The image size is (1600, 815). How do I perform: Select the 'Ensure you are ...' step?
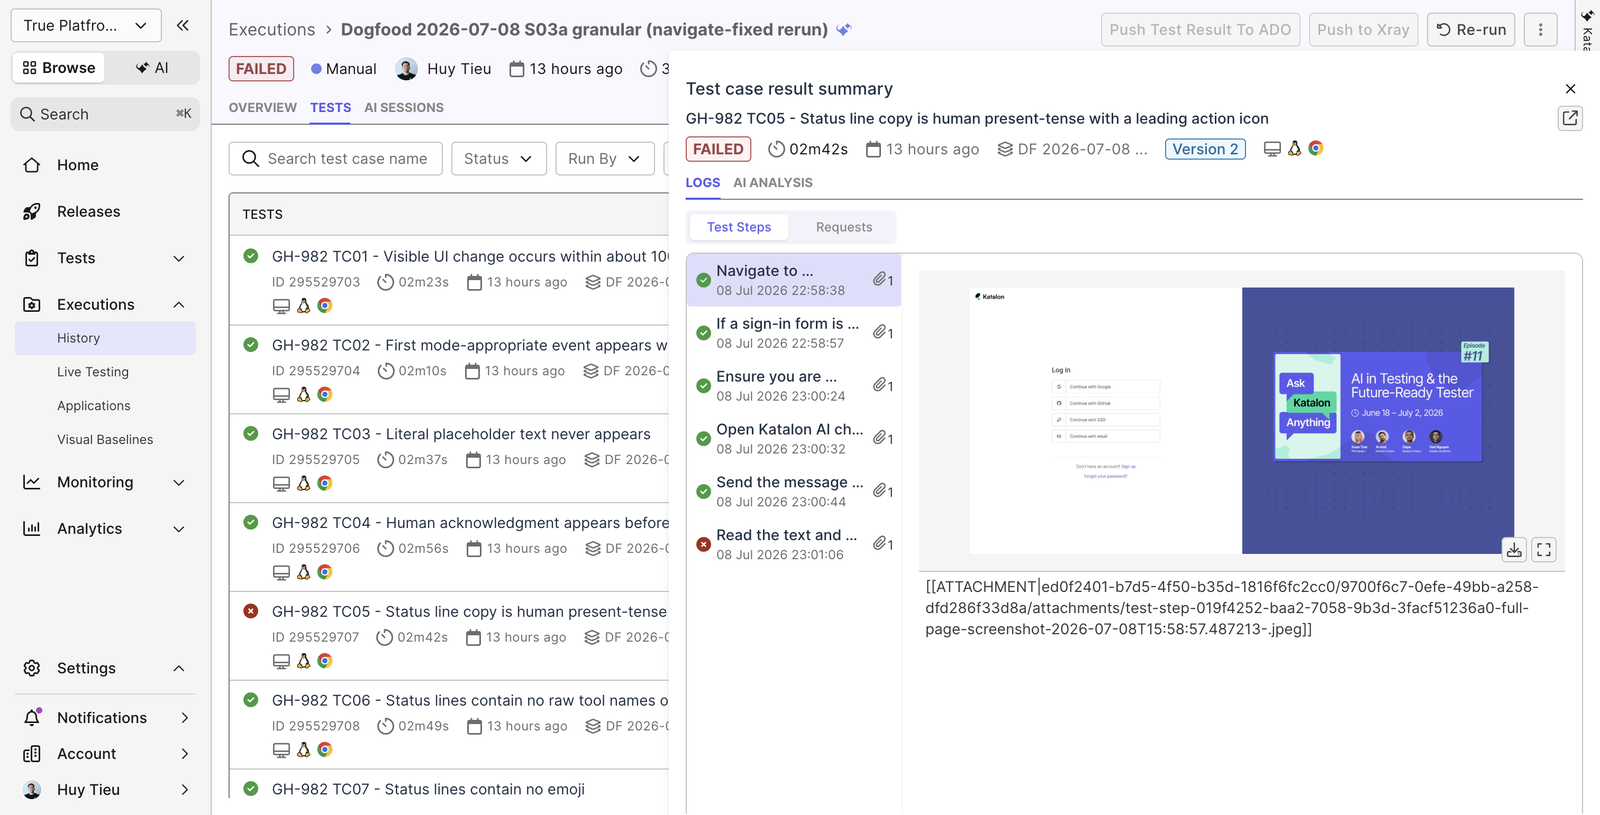click(794, 386)
